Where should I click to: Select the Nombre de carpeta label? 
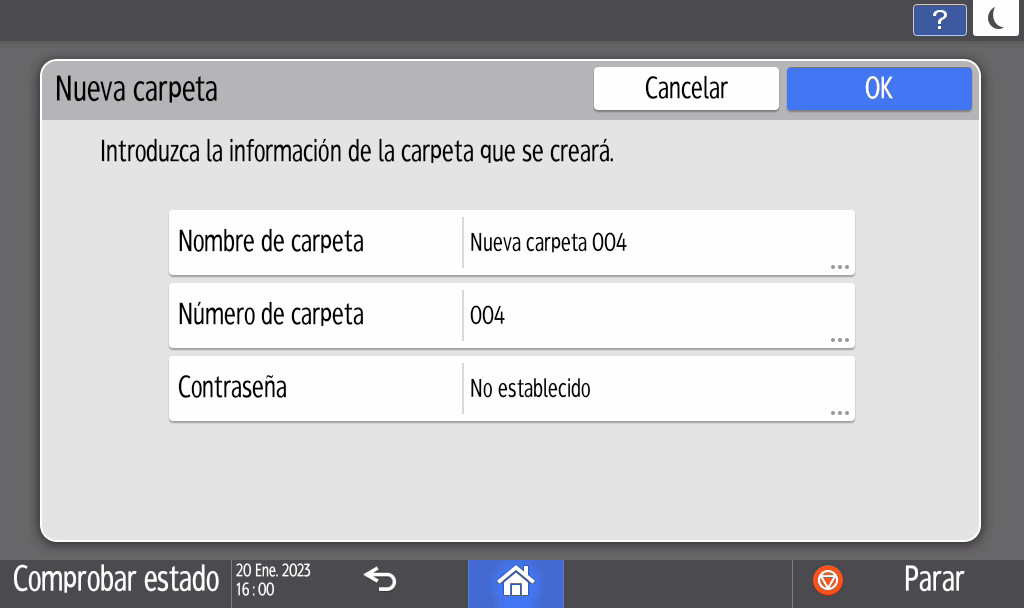271,242
